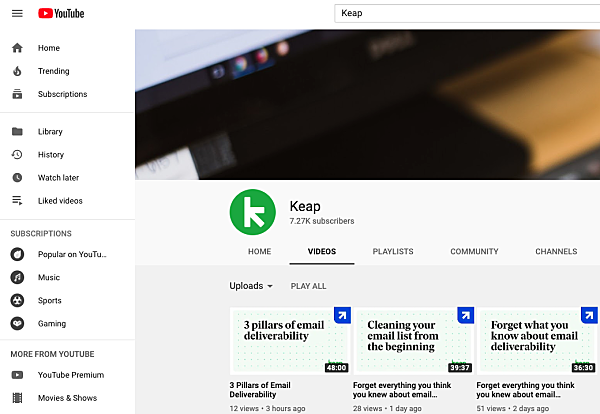Screen dimensions: 600x414
Task: Open Trending in sidebar
Action: [54, 71]
